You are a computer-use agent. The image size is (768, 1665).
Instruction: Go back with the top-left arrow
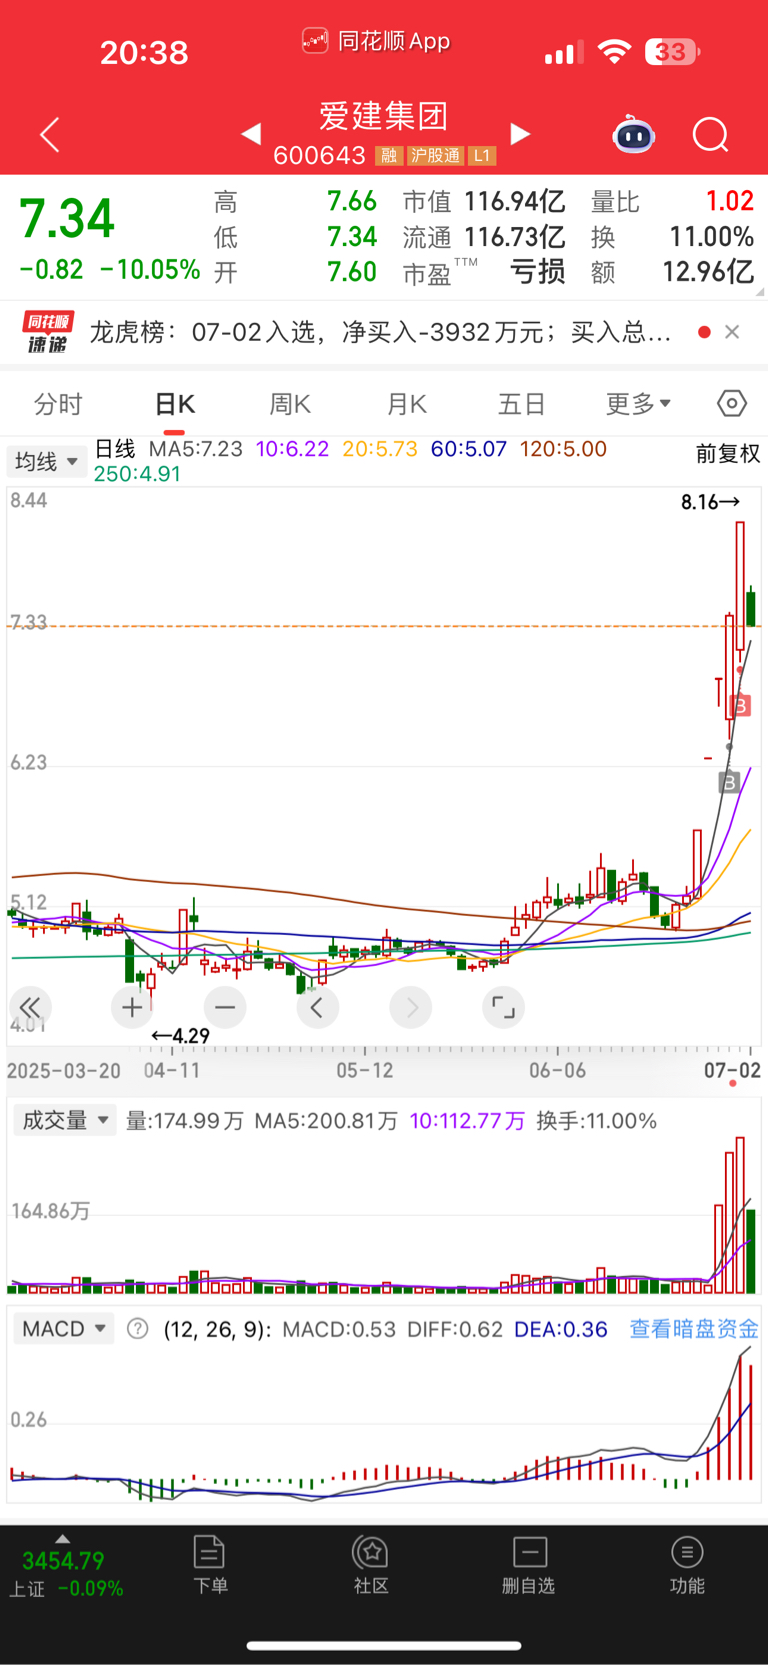49,134
